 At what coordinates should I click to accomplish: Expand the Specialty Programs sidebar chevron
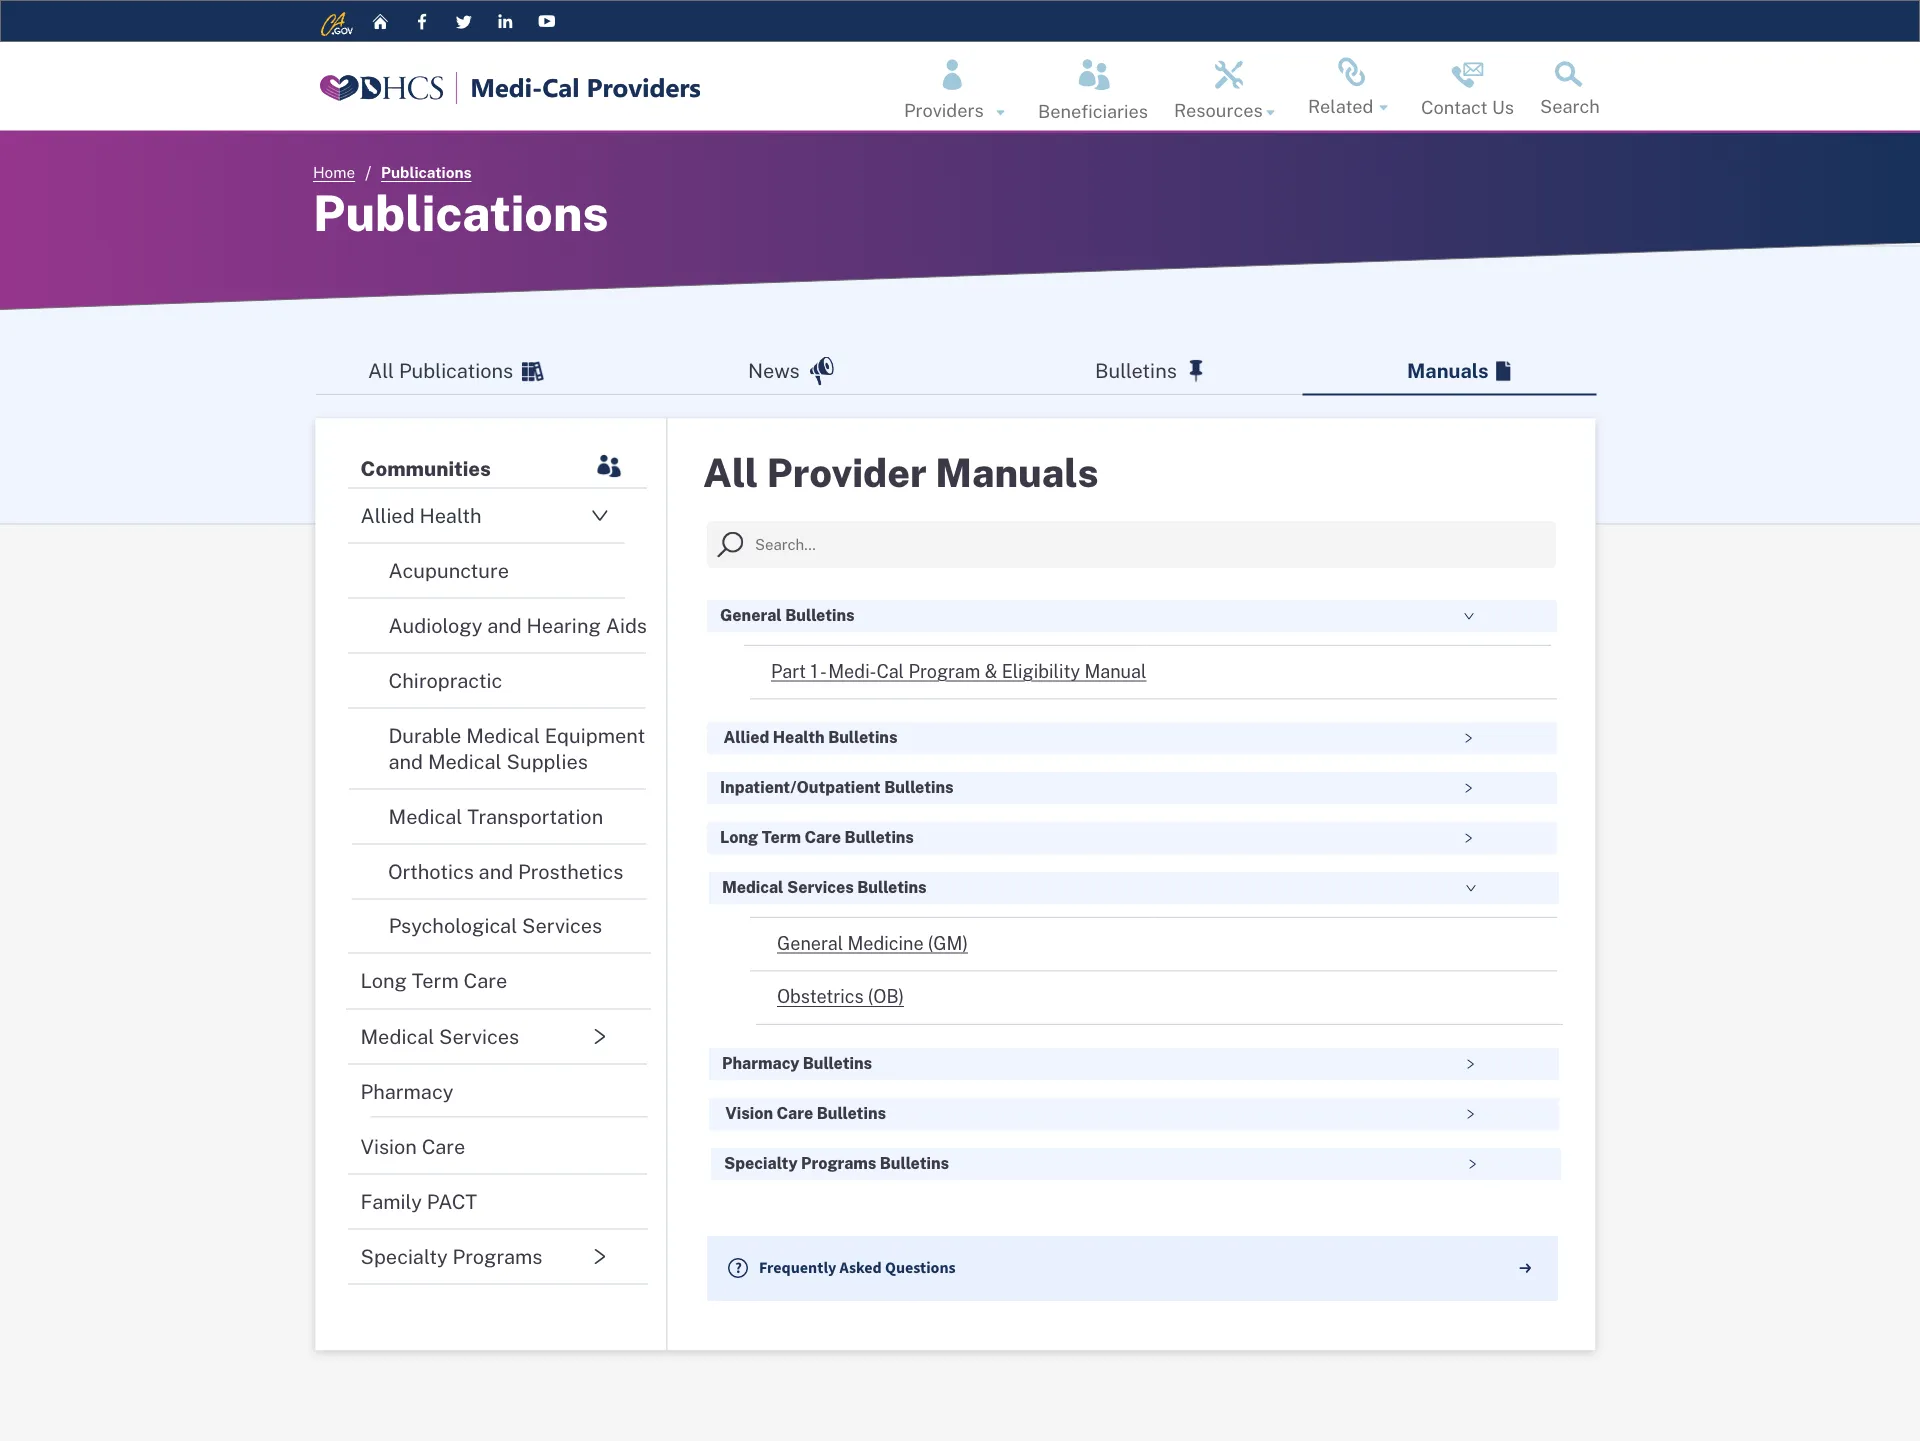[600, 1257]
